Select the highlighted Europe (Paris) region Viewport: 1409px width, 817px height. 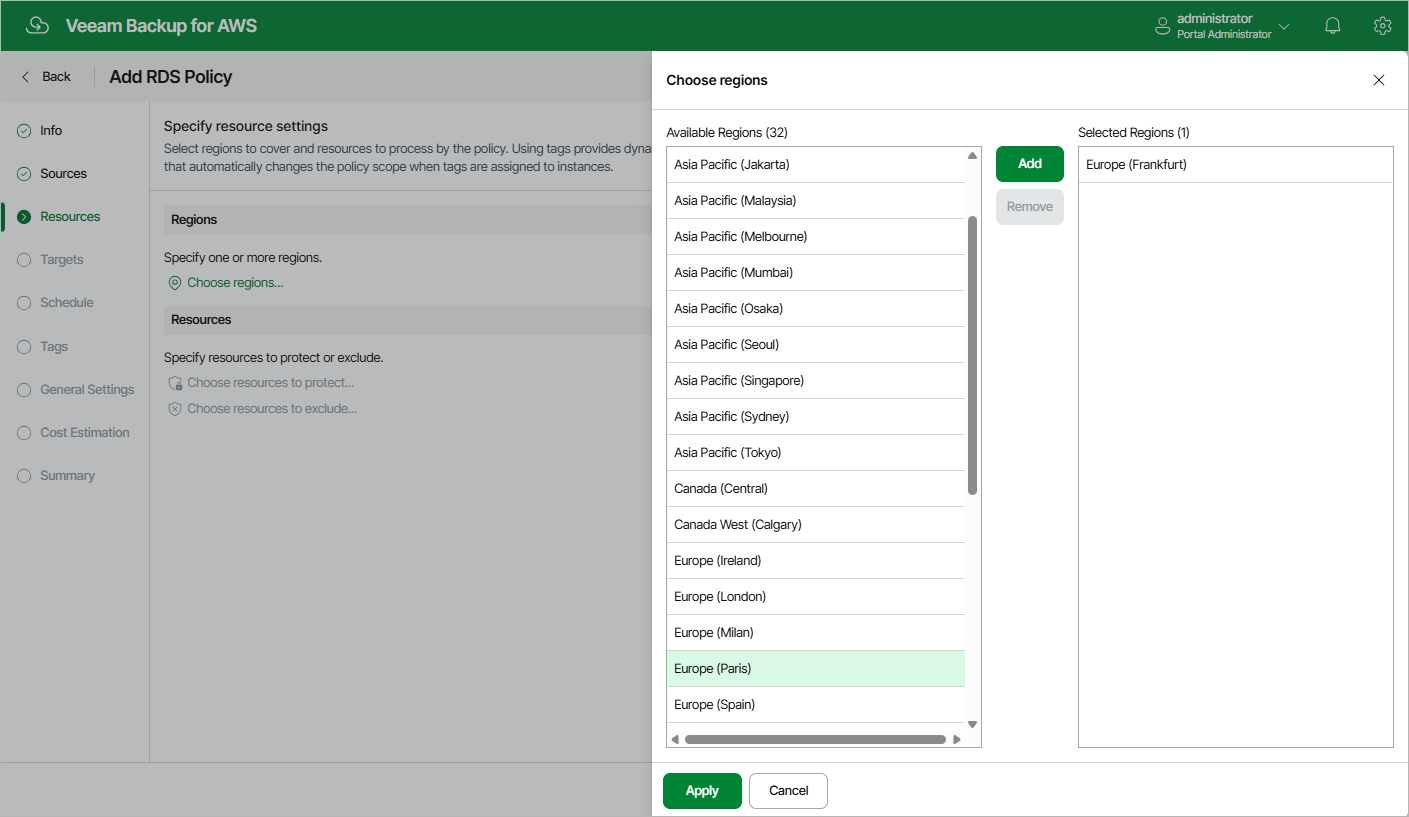click(x=816, y=669)
